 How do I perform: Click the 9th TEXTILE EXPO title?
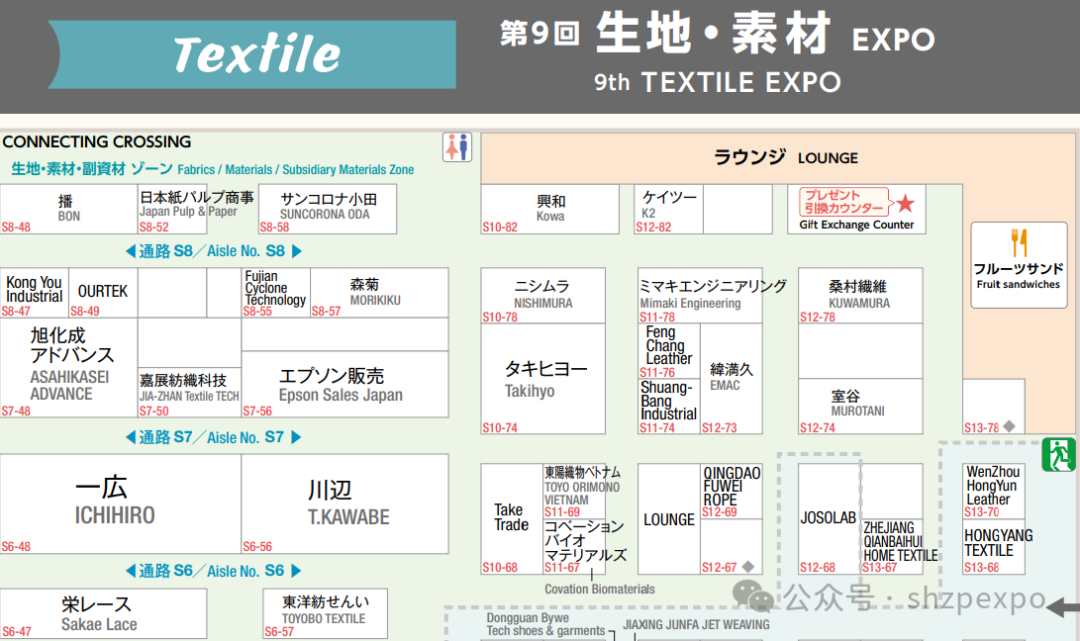point(718,82)
